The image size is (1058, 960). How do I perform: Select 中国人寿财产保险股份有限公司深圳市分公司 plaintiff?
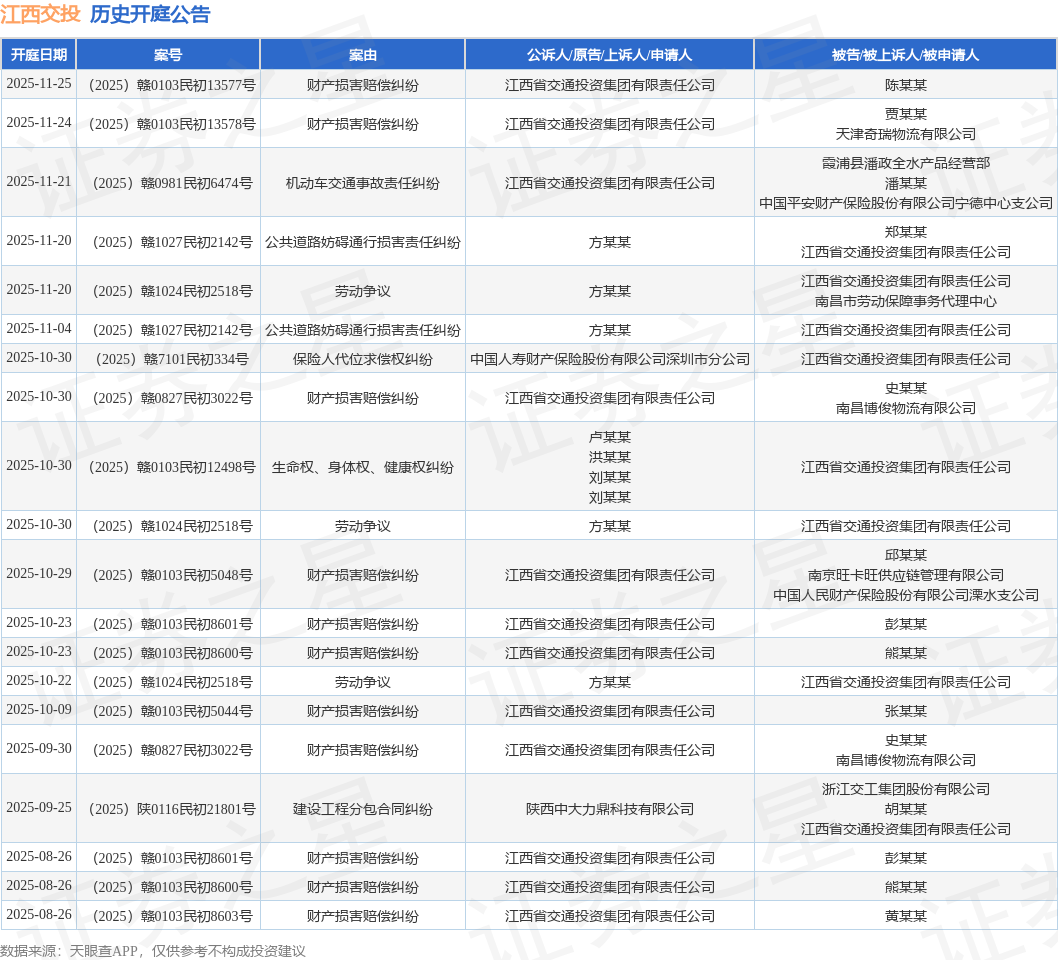(x=609, y=359)
